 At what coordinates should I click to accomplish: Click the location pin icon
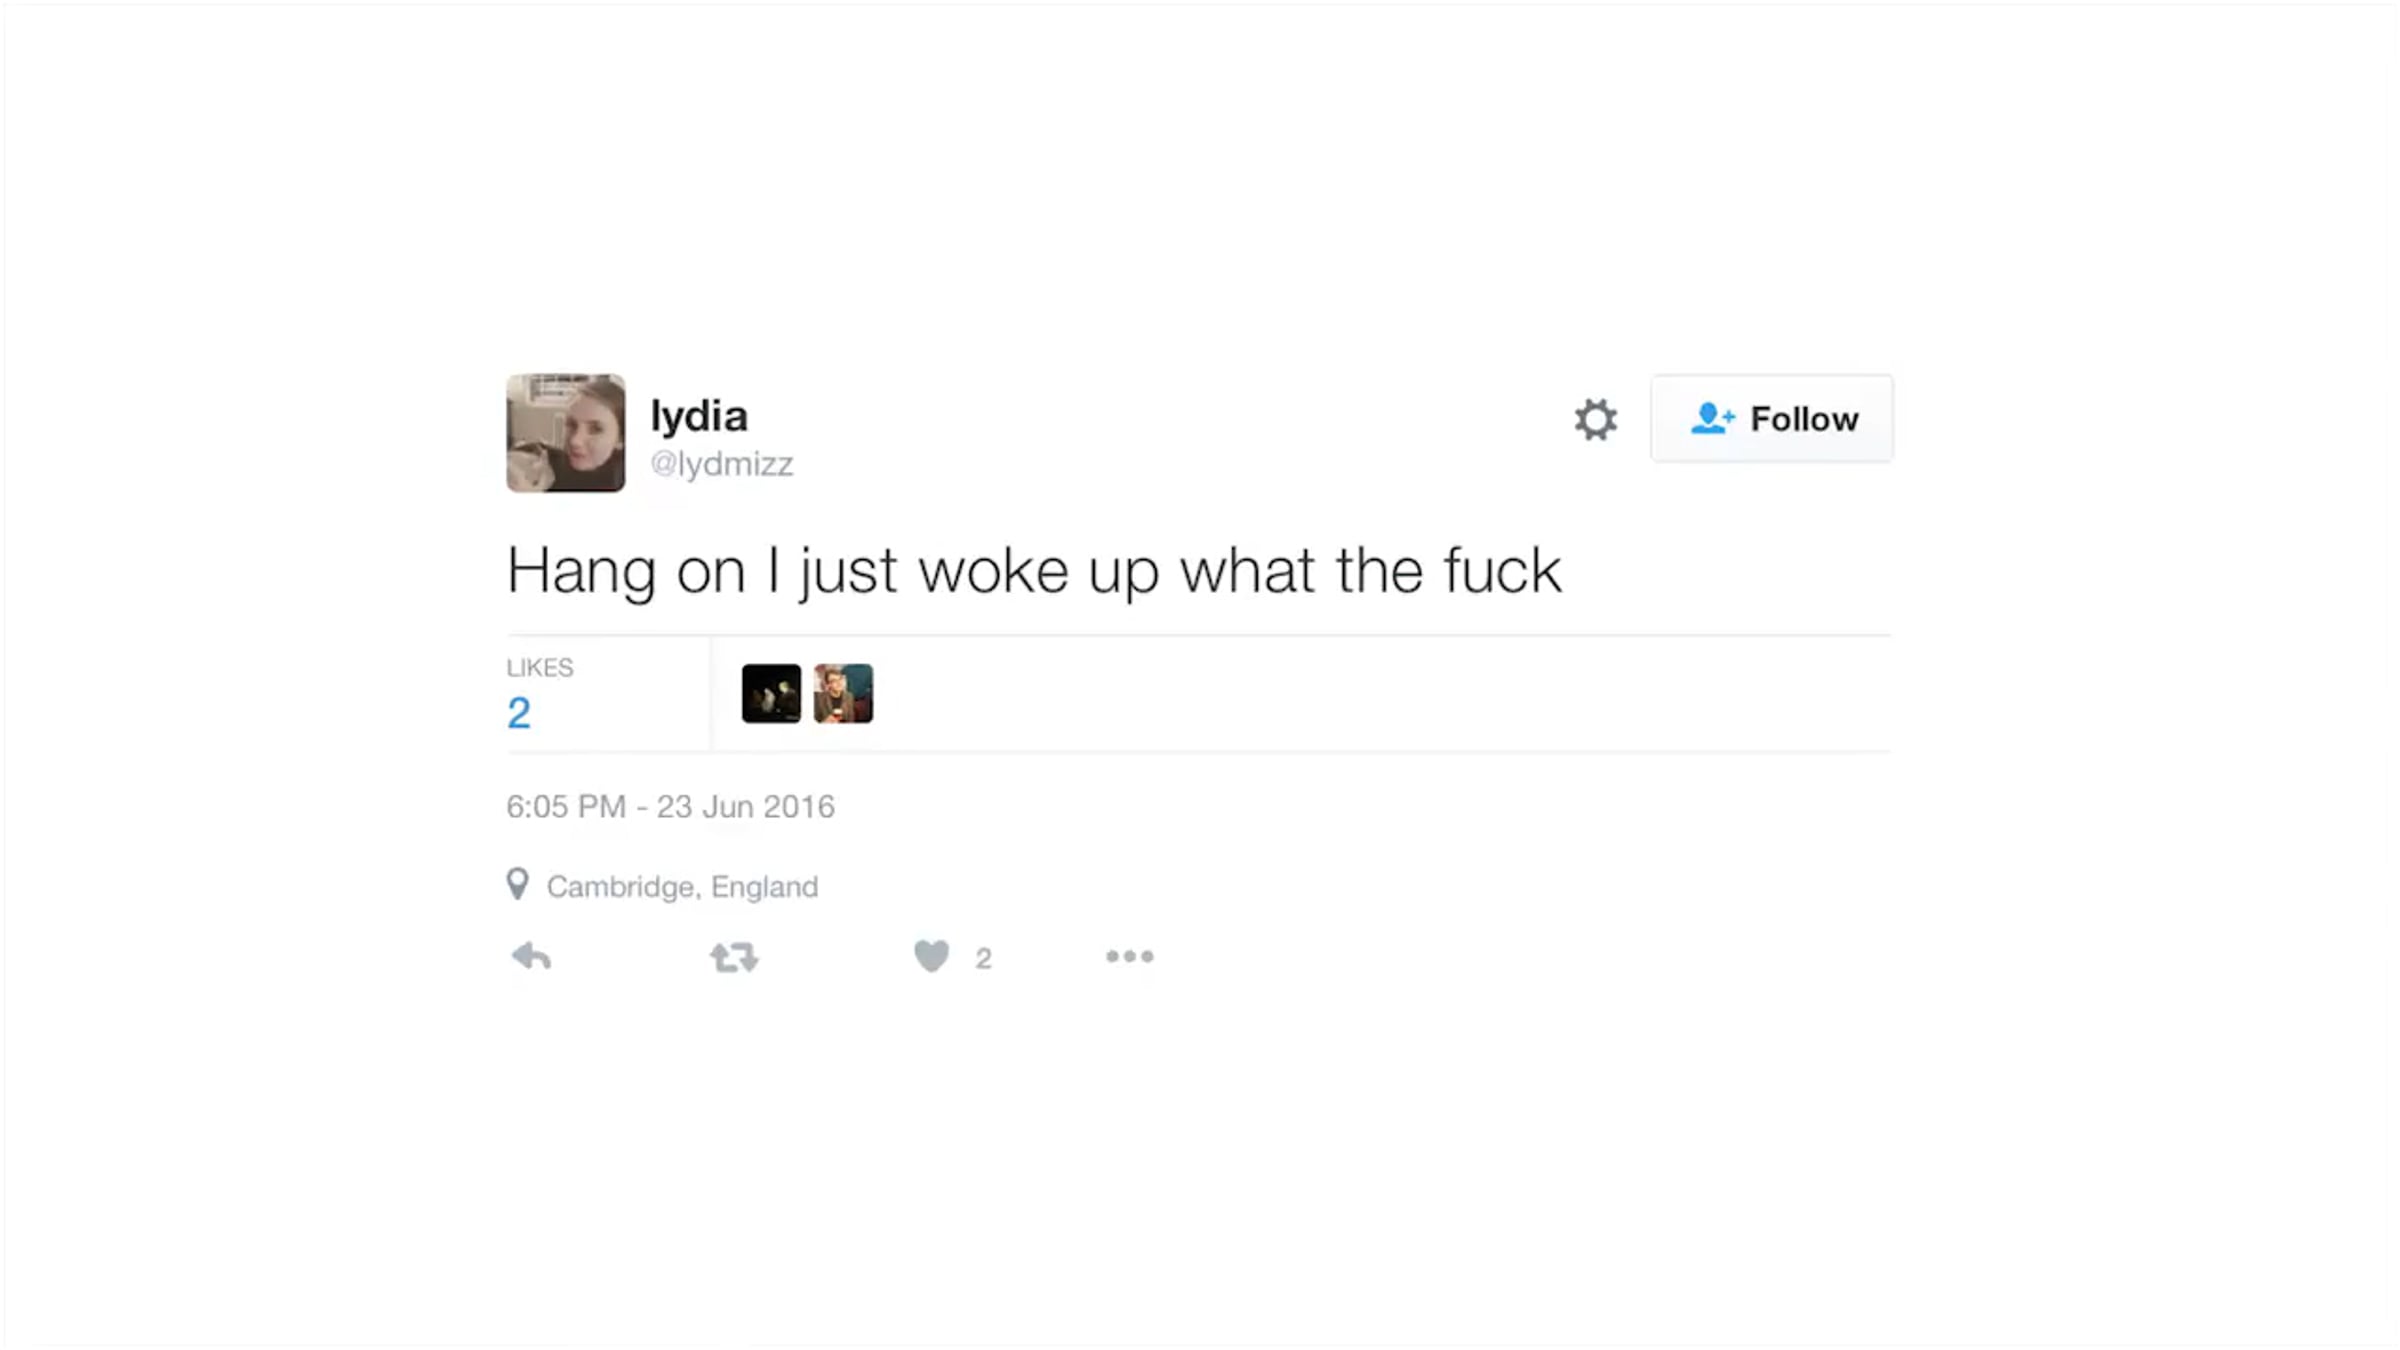[517, 884]
